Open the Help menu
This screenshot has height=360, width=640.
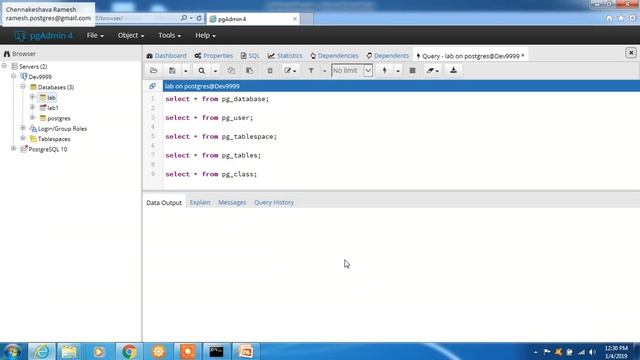205,36
